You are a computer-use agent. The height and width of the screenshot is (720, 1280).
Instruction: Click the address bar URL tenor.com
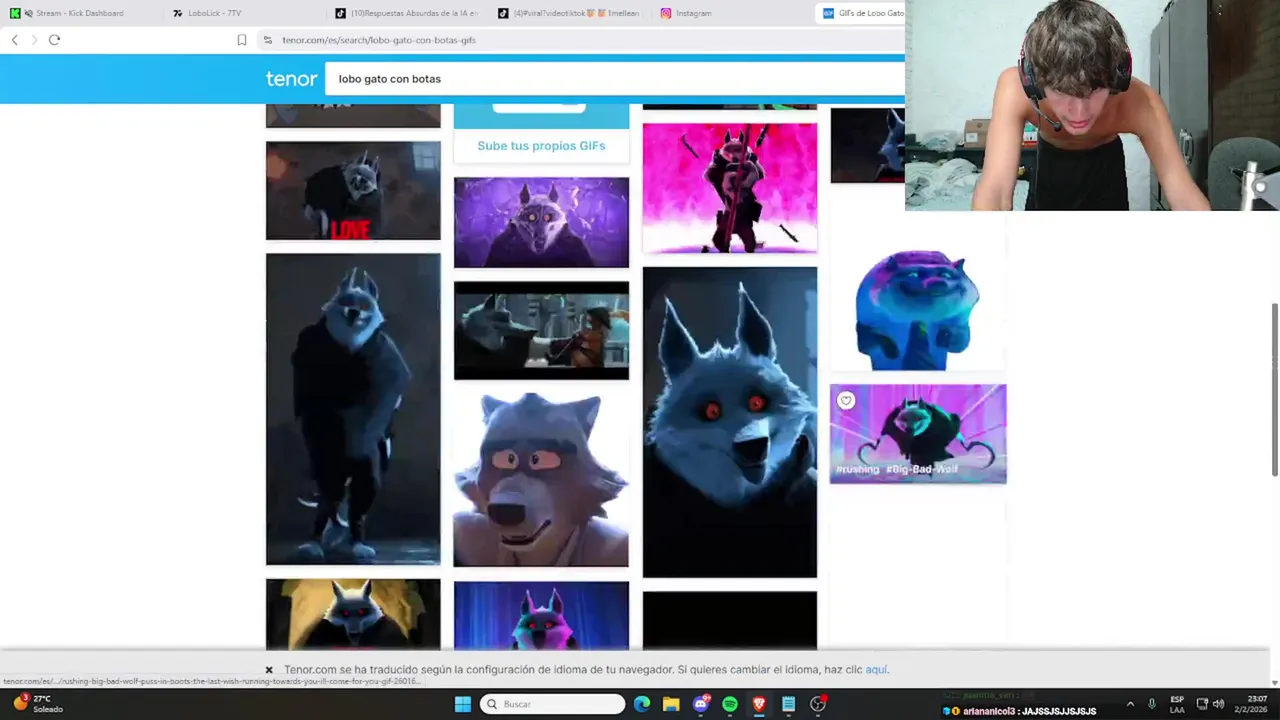tap(379, 40)
